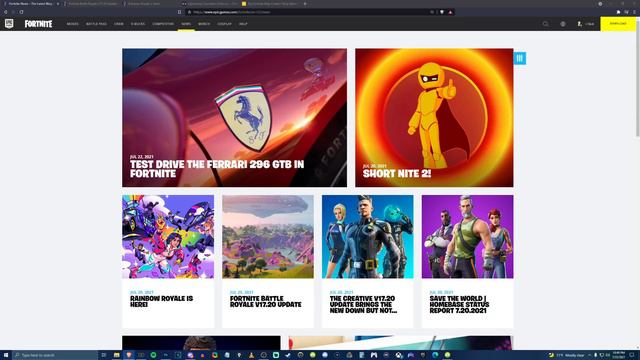Image resolution: width=640 pixels, height=360 pixels.
Task: Select the News menu item
Action: pyautogui.click(x=186, y=24)
